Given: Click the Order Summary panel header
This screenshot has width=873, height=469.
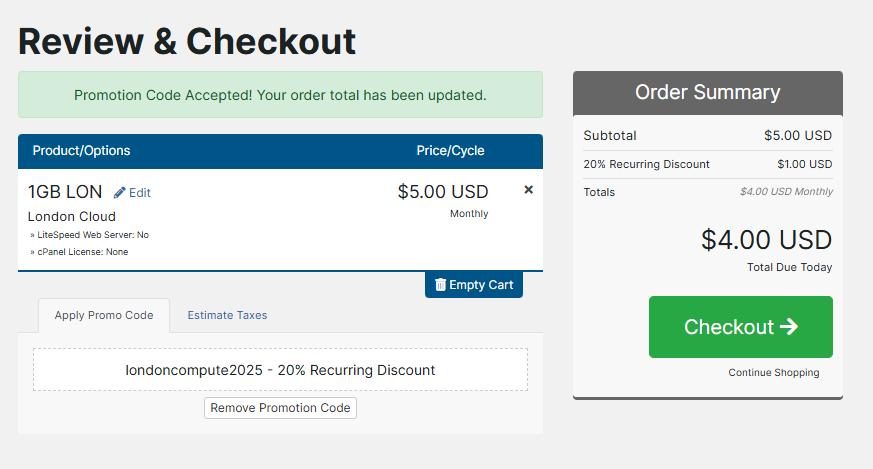Looking at the screenshot, I should click(x=707, y=92).
